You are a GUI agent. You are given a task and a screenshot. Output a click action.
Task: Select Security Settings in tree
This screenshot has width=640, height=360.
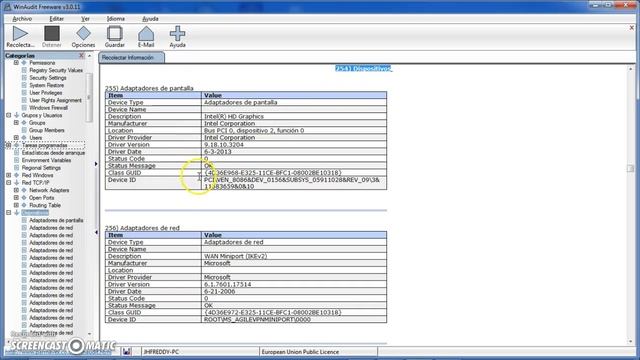tap(48, 78)
